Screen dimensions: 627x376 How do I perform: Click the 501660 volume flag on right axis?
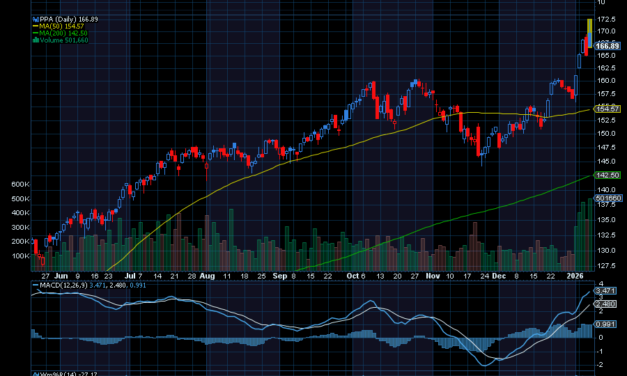coord(608,198)
